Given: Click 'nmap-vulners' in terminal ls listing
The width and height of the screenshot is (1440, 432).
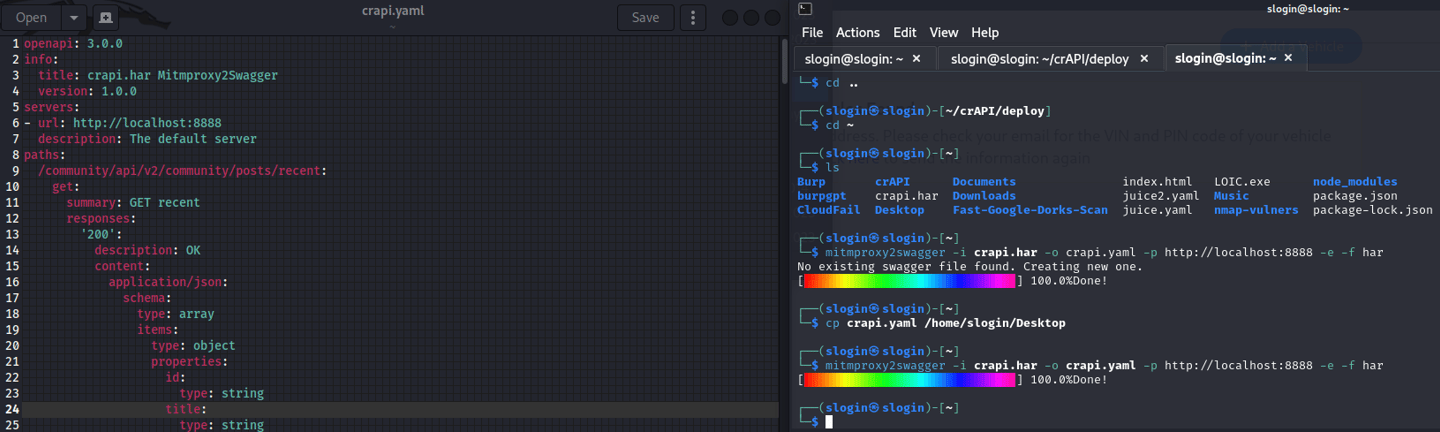Looking at the screenshot, I should [1256, 210].
